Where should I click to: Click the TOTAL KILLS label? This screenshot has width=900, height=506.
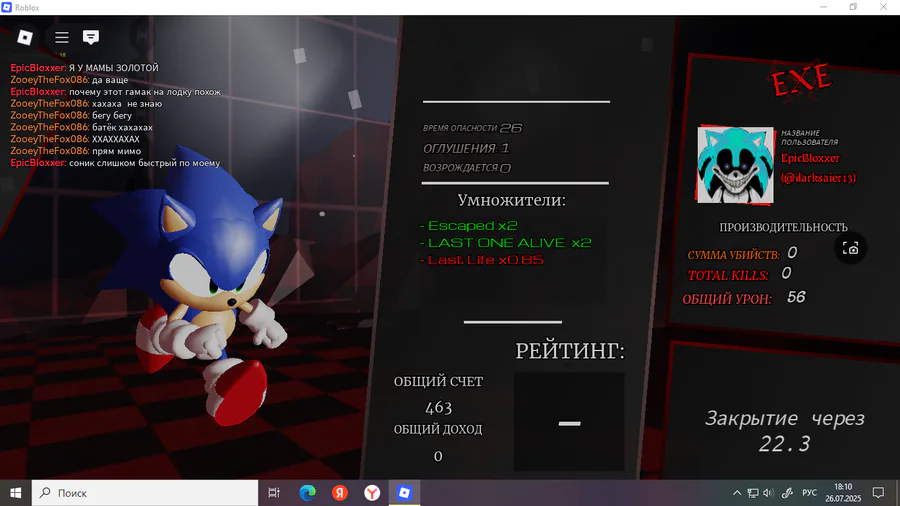[728, 275]
